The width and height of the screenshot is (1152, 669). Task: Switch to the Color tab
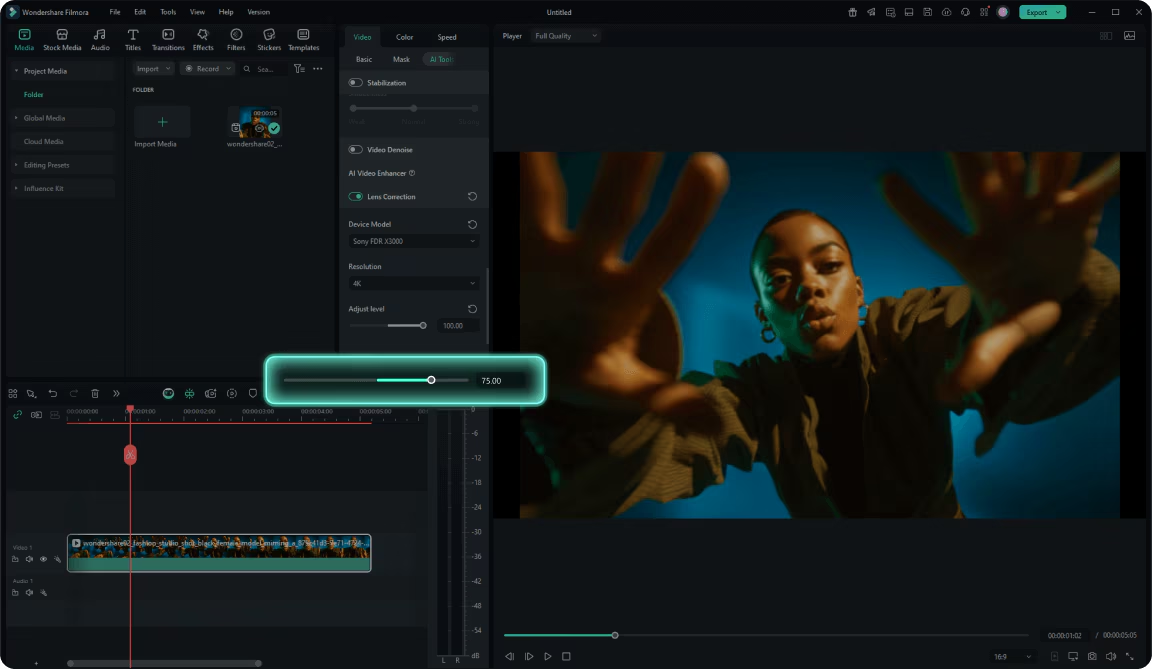click(404, 37)
